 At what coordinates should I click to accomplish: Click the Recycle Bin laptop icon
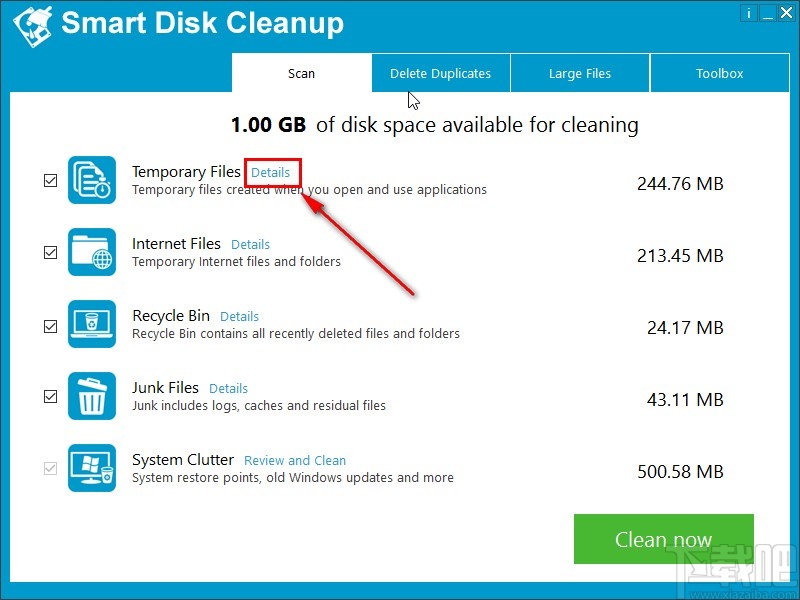[x=92, y=324]
